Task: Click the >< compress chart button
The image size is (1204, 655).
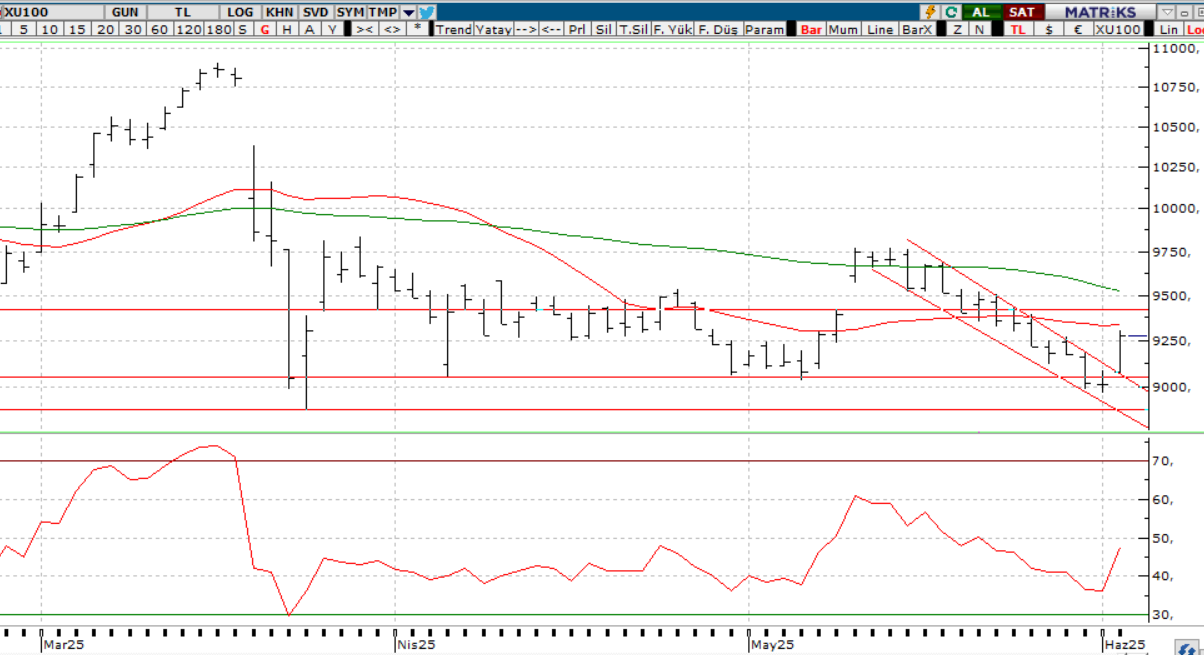Action: pos(364,30)
